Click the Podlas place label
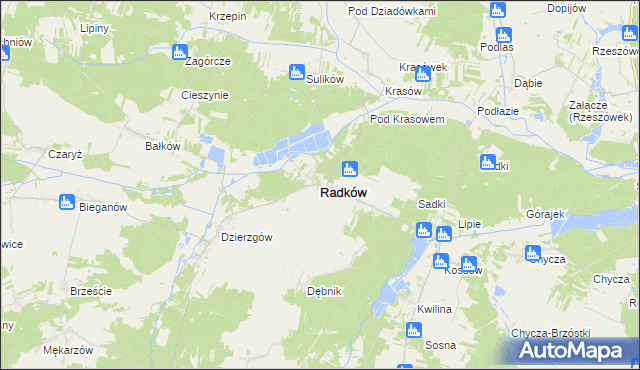640x370 pixels. (497, 47)
